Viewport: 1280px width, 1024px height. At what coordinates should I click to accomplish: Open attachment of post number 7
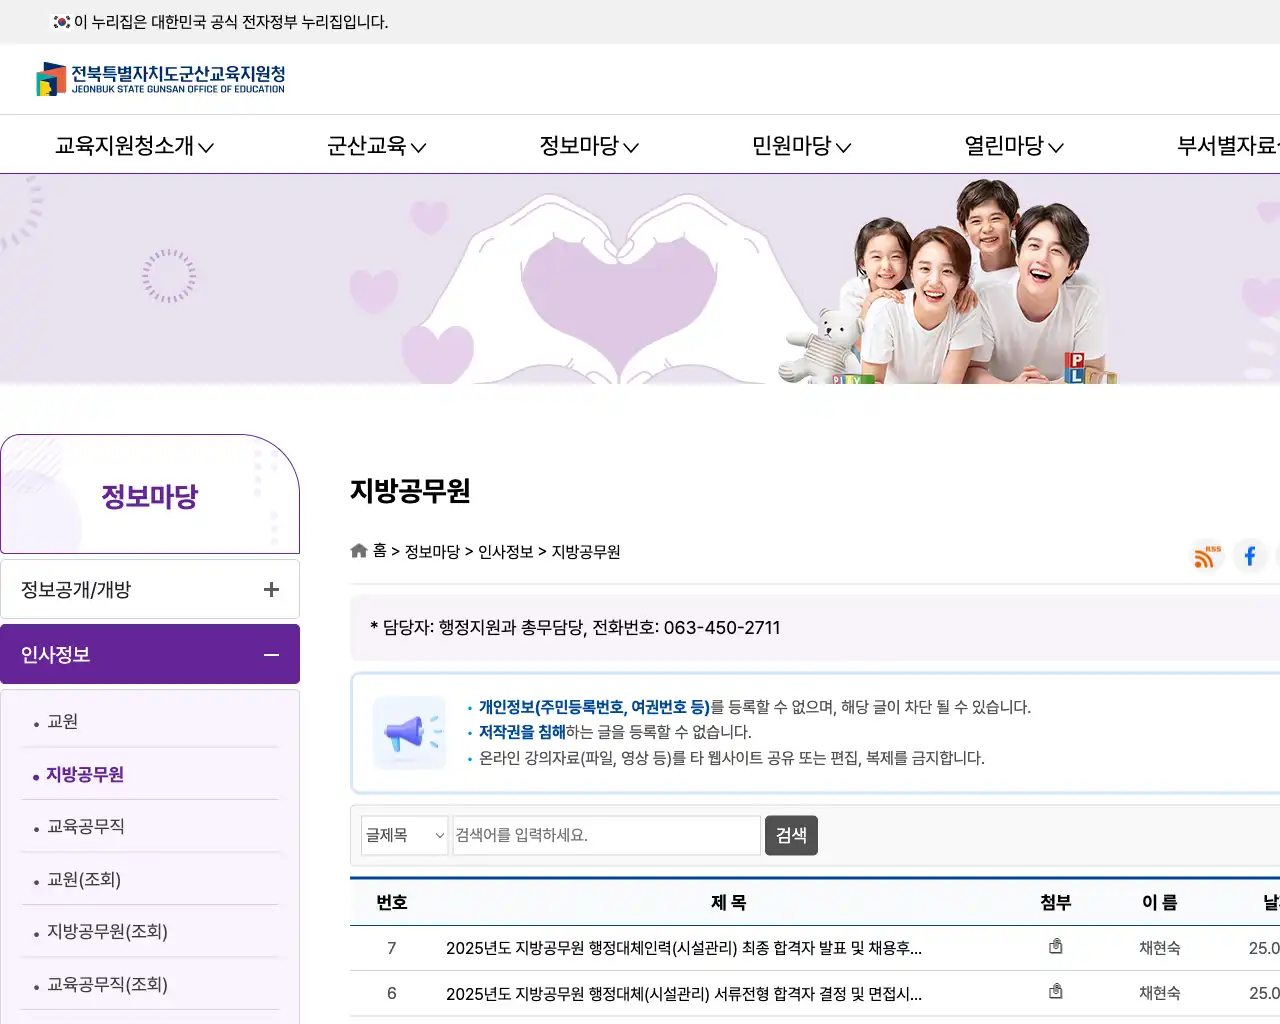pyautogui.click(x=1055, y=946)
